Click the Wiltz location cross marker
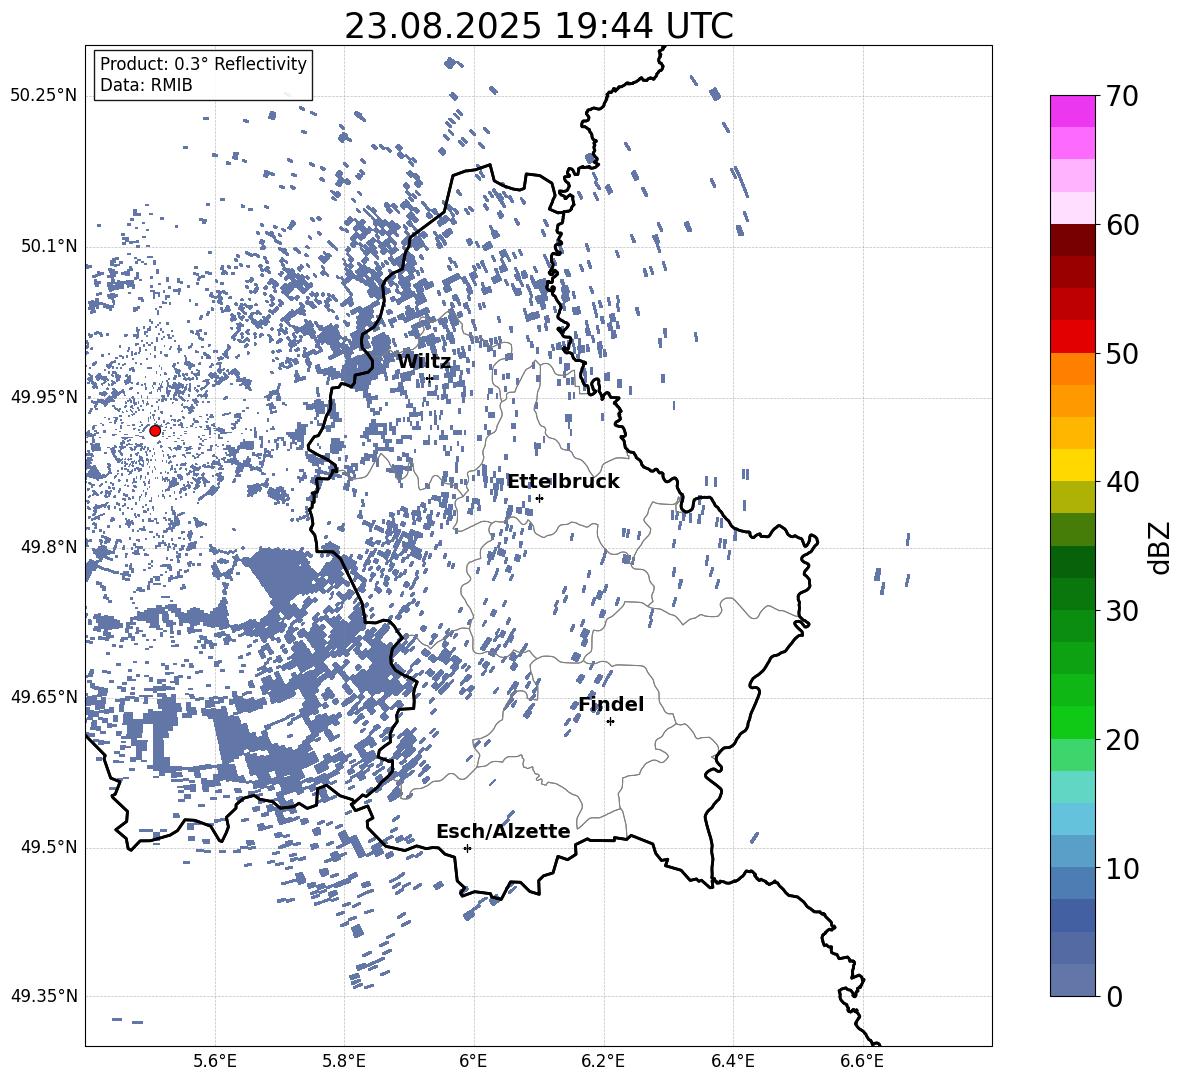This screenshot has width=1184, height=1081. 429,379
